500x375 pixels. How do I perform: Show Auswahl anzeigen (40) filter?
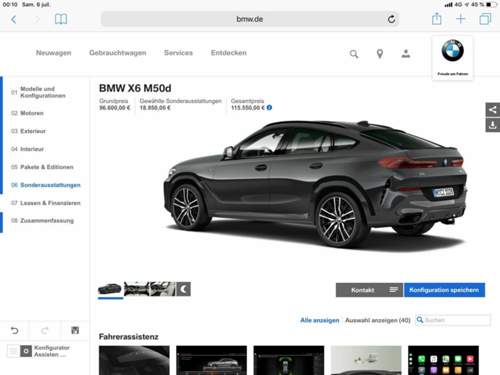(x=378, y=320)
